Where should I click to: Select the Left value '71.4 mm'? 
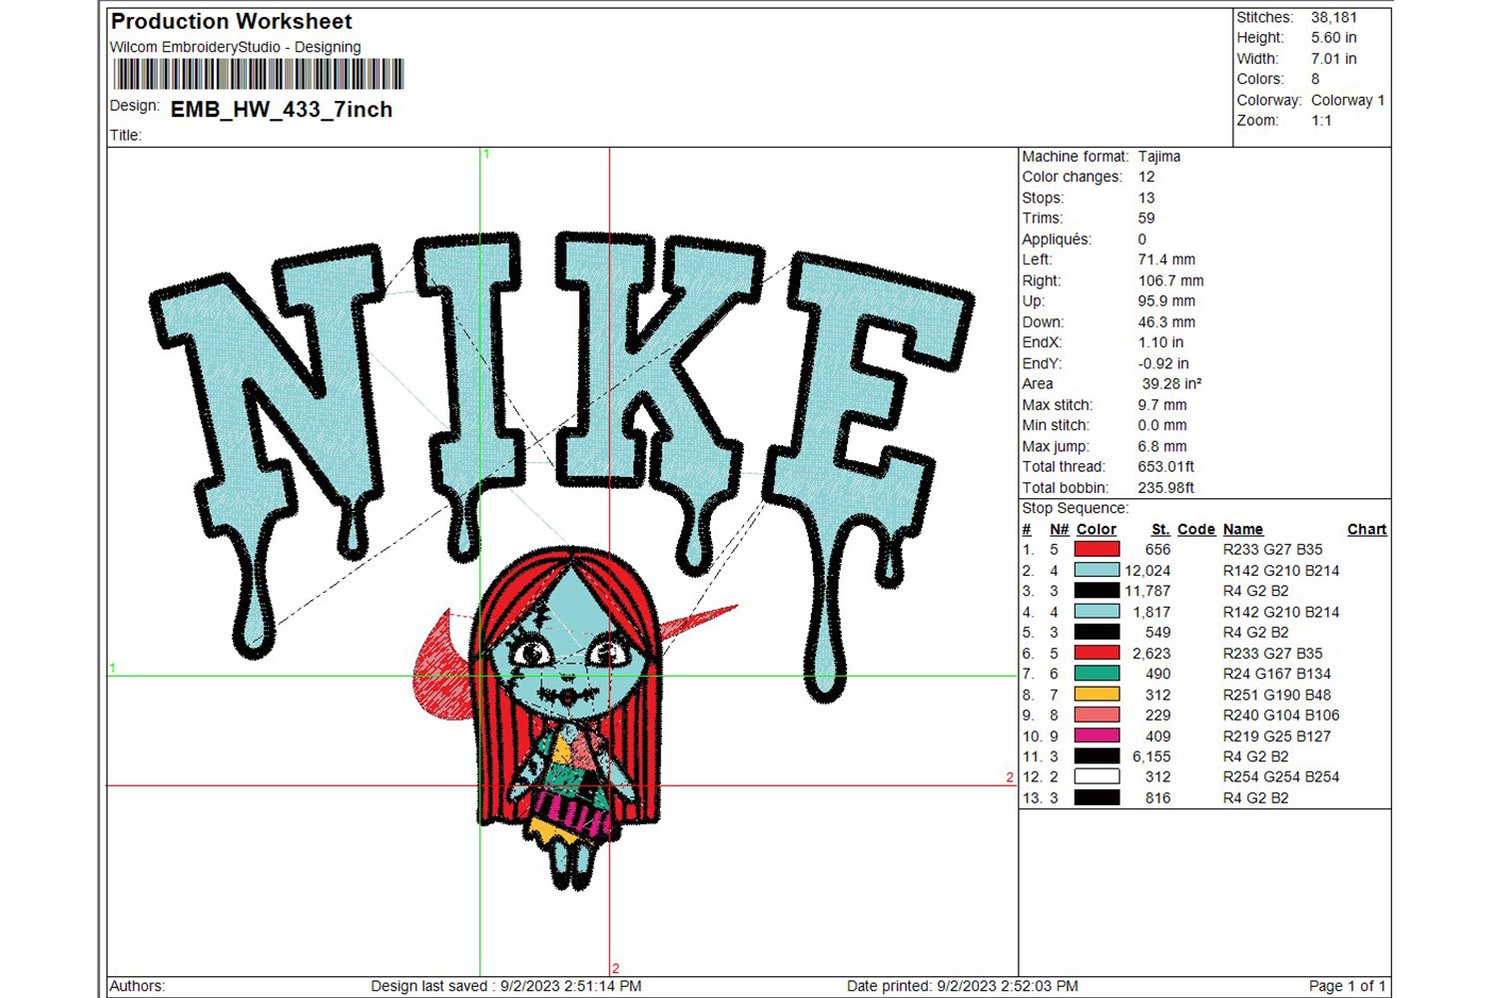coord(1166,259)
